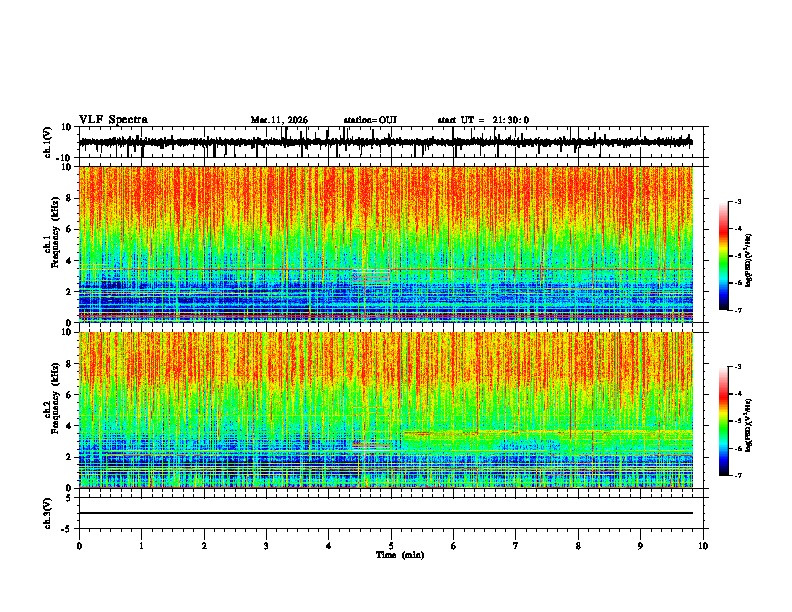Click the "4" kHz tick on ch.1 frequency axis
The width and height of the screenshot is (792, 612).
tap(70, 261)
